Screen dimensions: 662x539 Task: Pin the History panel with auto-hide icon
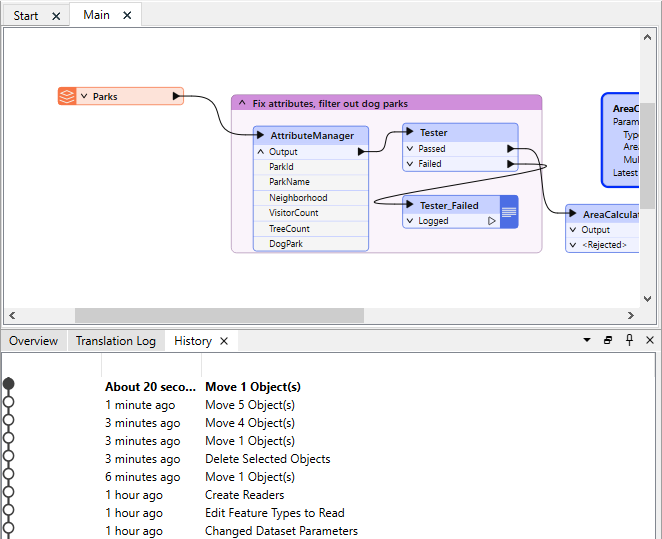(x=629, y=341)
